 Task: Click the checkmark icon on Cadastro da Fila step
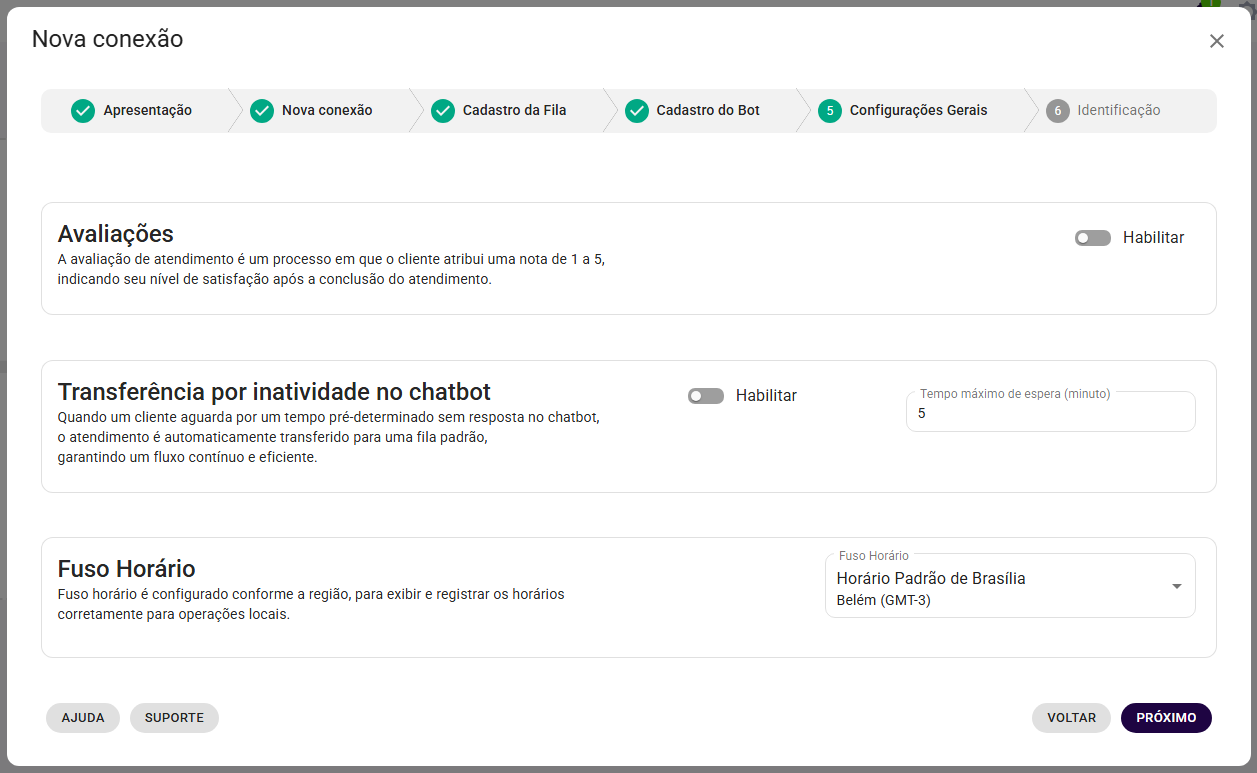coord(443,110)
